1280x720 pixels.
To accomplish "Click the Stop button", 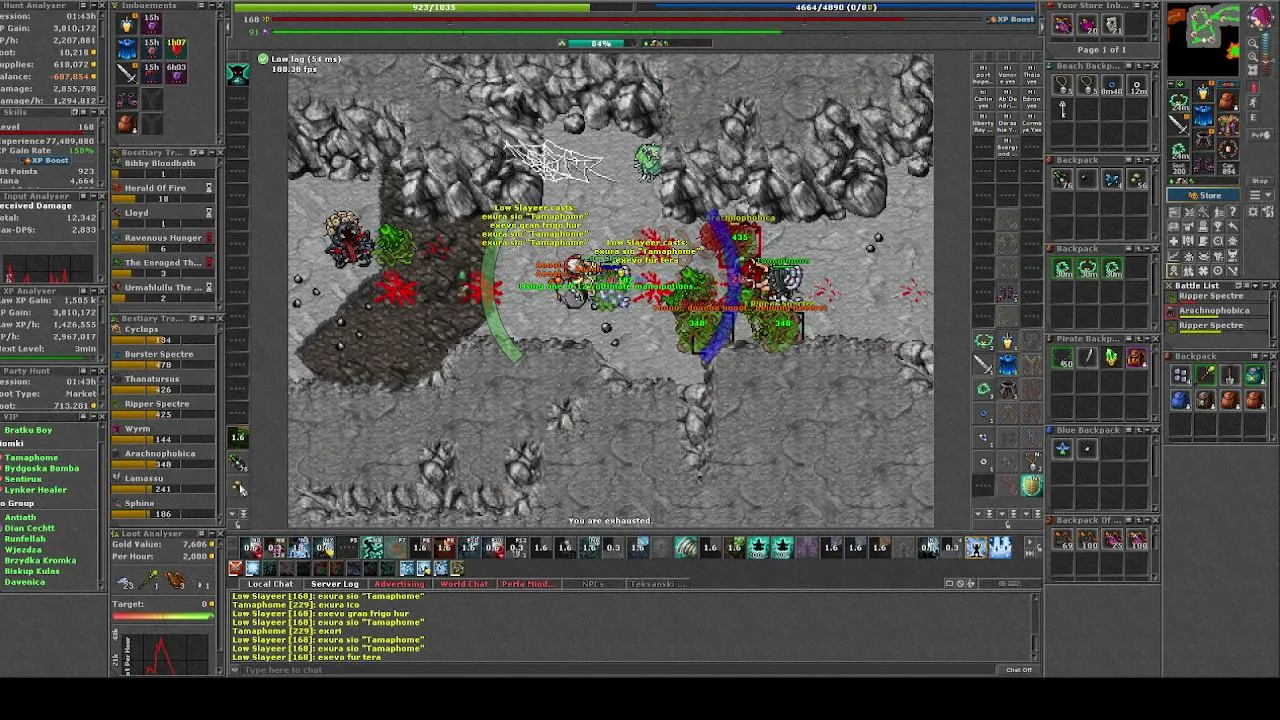I will [x=1259, y=181].
